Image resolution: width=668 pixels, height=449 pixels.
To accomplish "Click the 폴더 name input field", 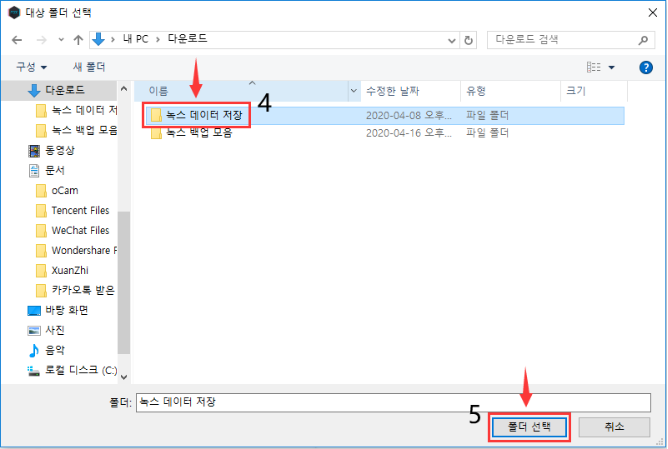I will tap(393, 402).
